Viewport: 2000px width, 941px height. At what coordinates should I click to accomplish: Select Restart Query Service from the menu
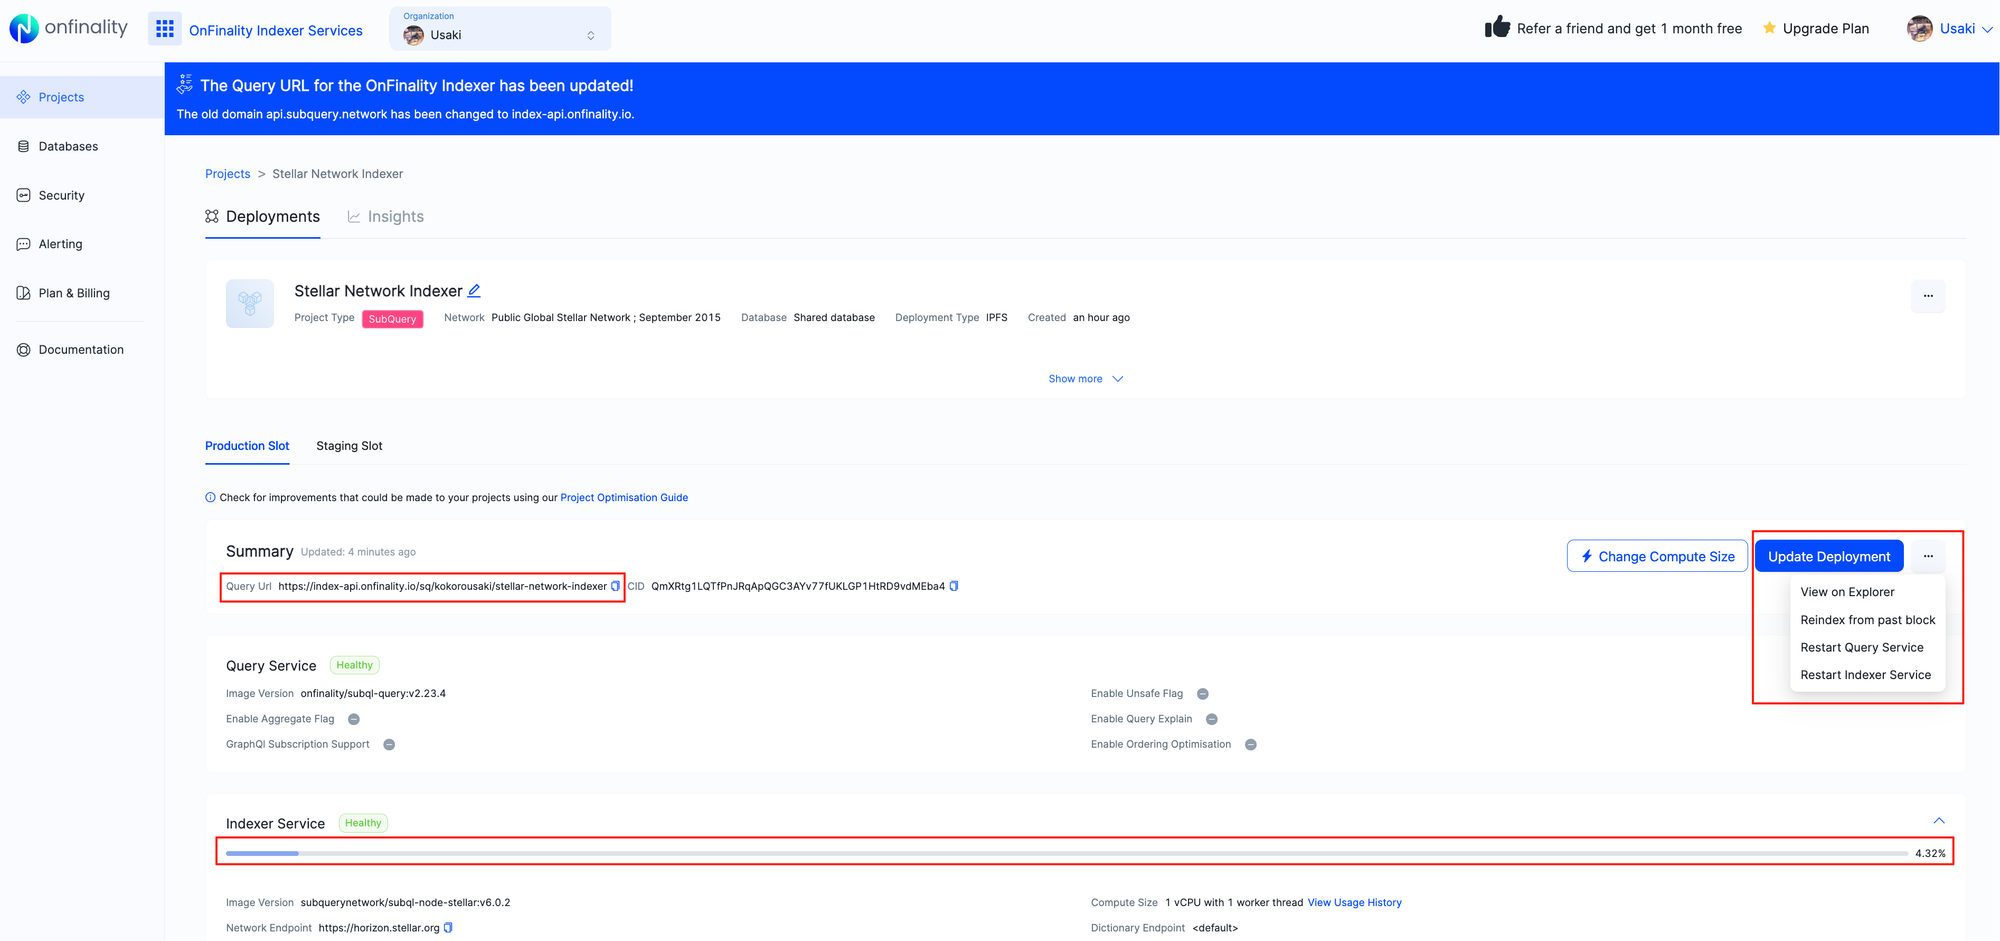point(1862,647)
